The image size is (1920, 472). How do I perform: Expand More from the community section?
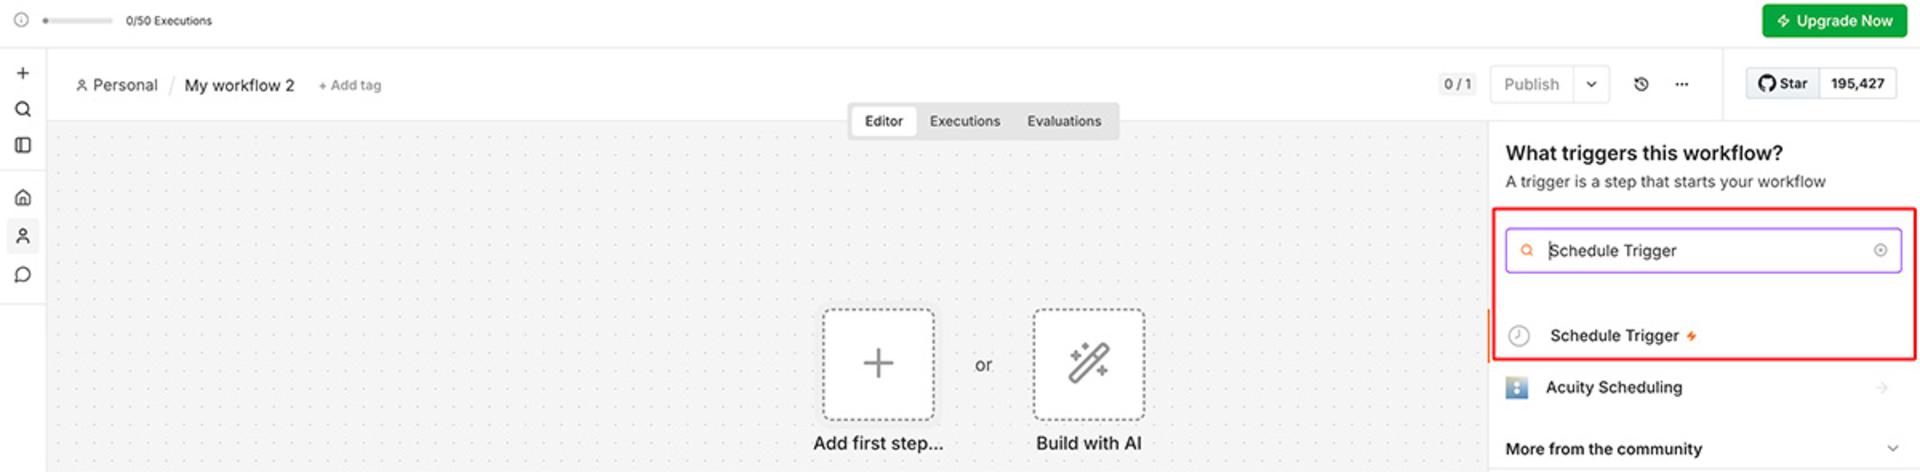[1892, 449]
